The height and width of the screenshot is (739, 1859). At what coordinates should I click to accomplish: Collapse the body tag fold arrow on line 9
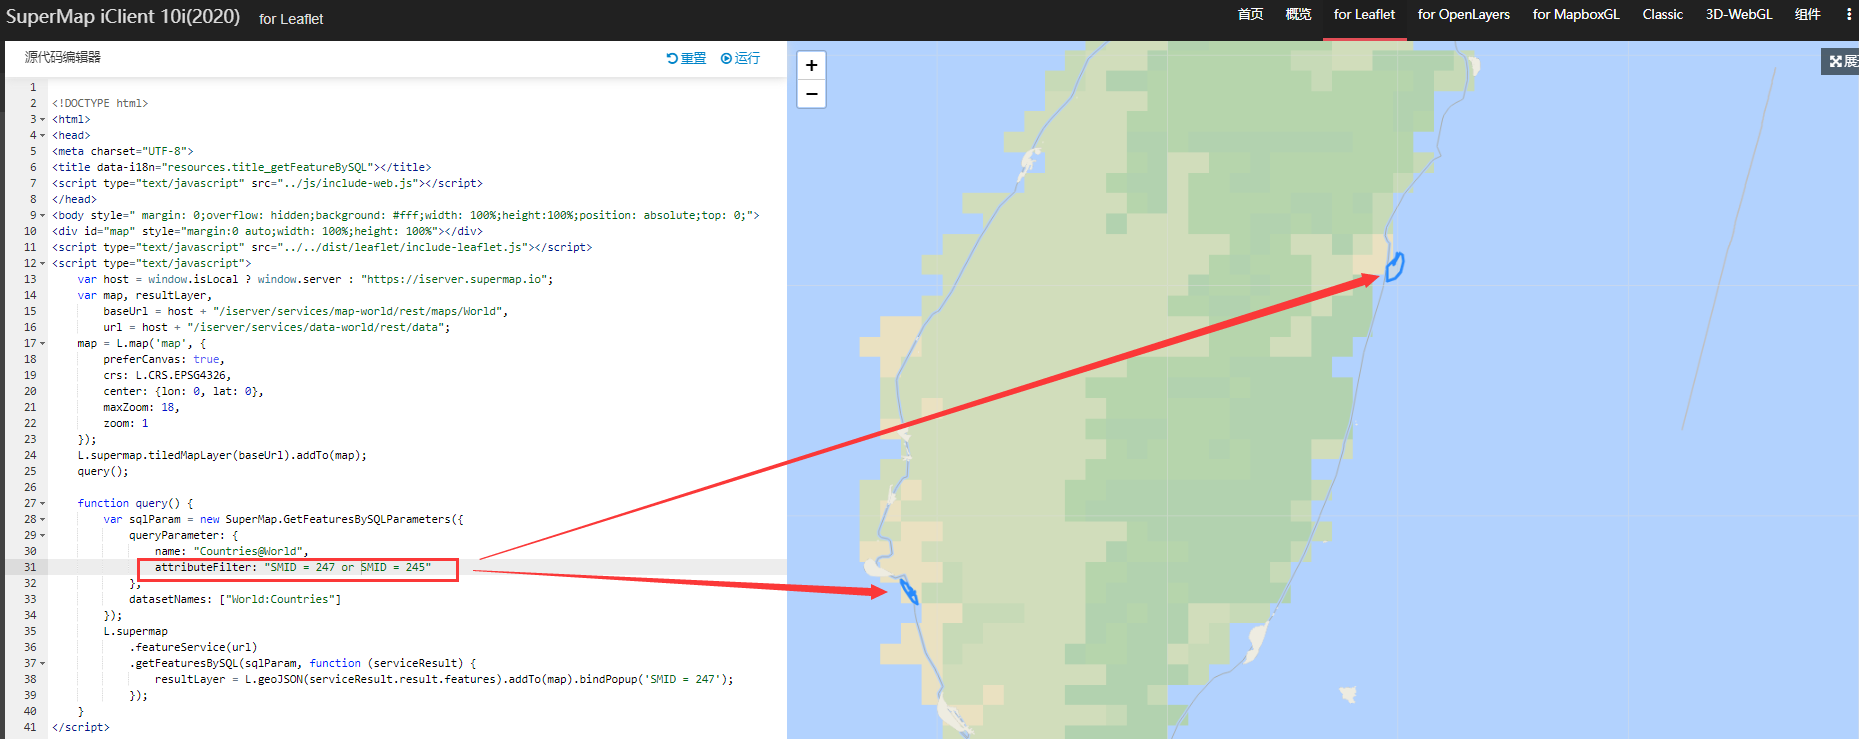tap(42, 216)
